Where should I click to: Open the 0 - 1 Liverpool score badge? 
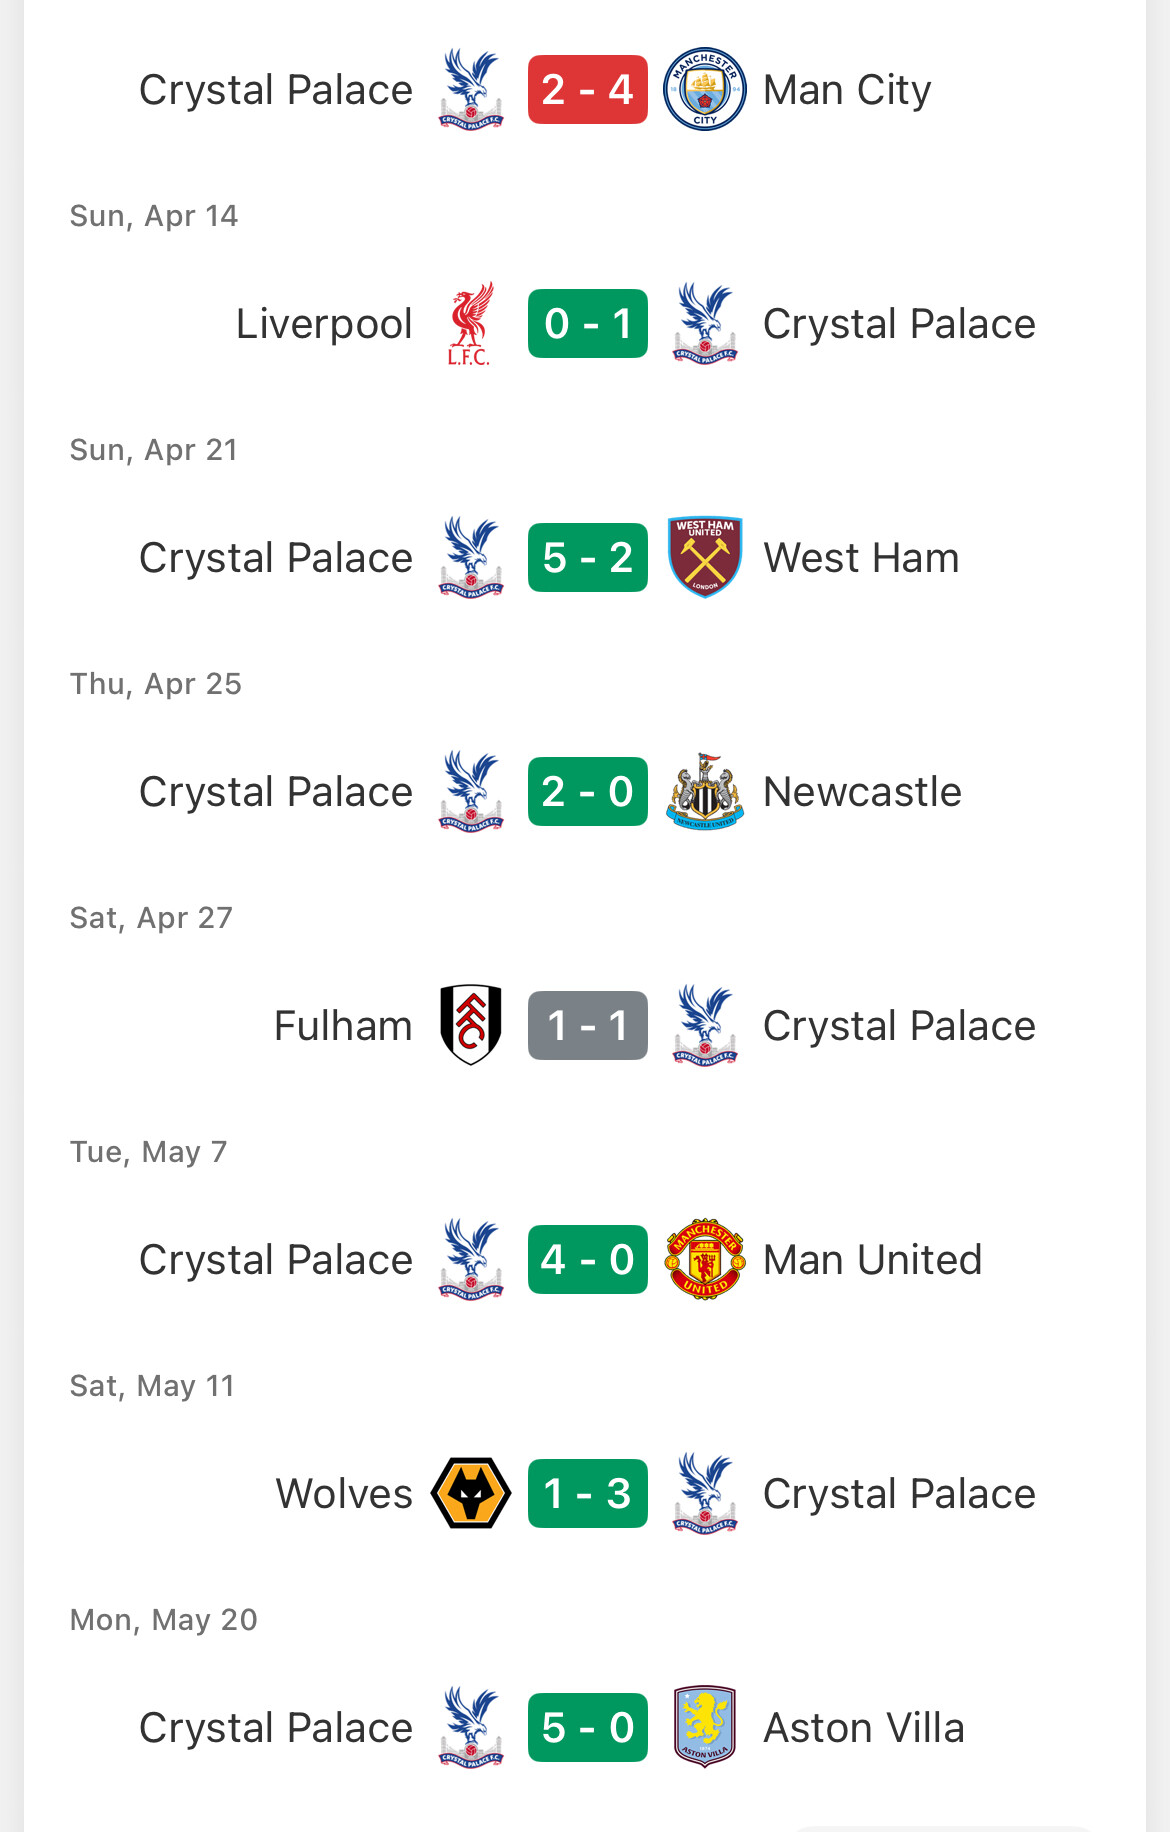click(588, 324)
